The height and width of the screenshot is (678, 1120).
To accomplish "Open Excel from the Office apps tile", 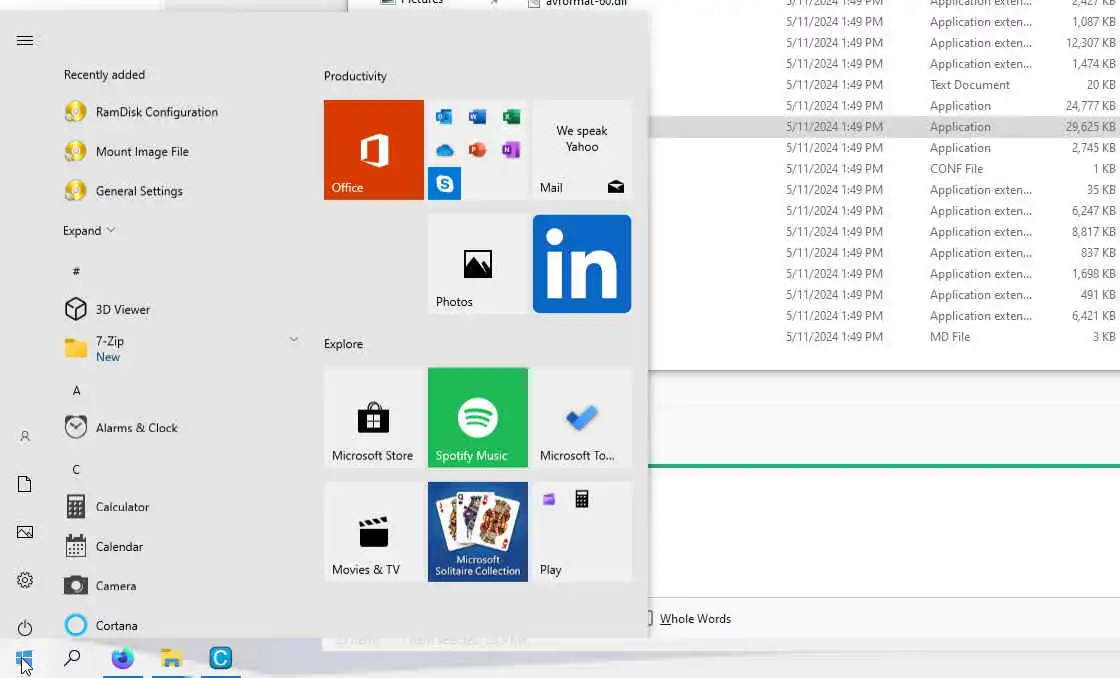I will click(511, 116).
